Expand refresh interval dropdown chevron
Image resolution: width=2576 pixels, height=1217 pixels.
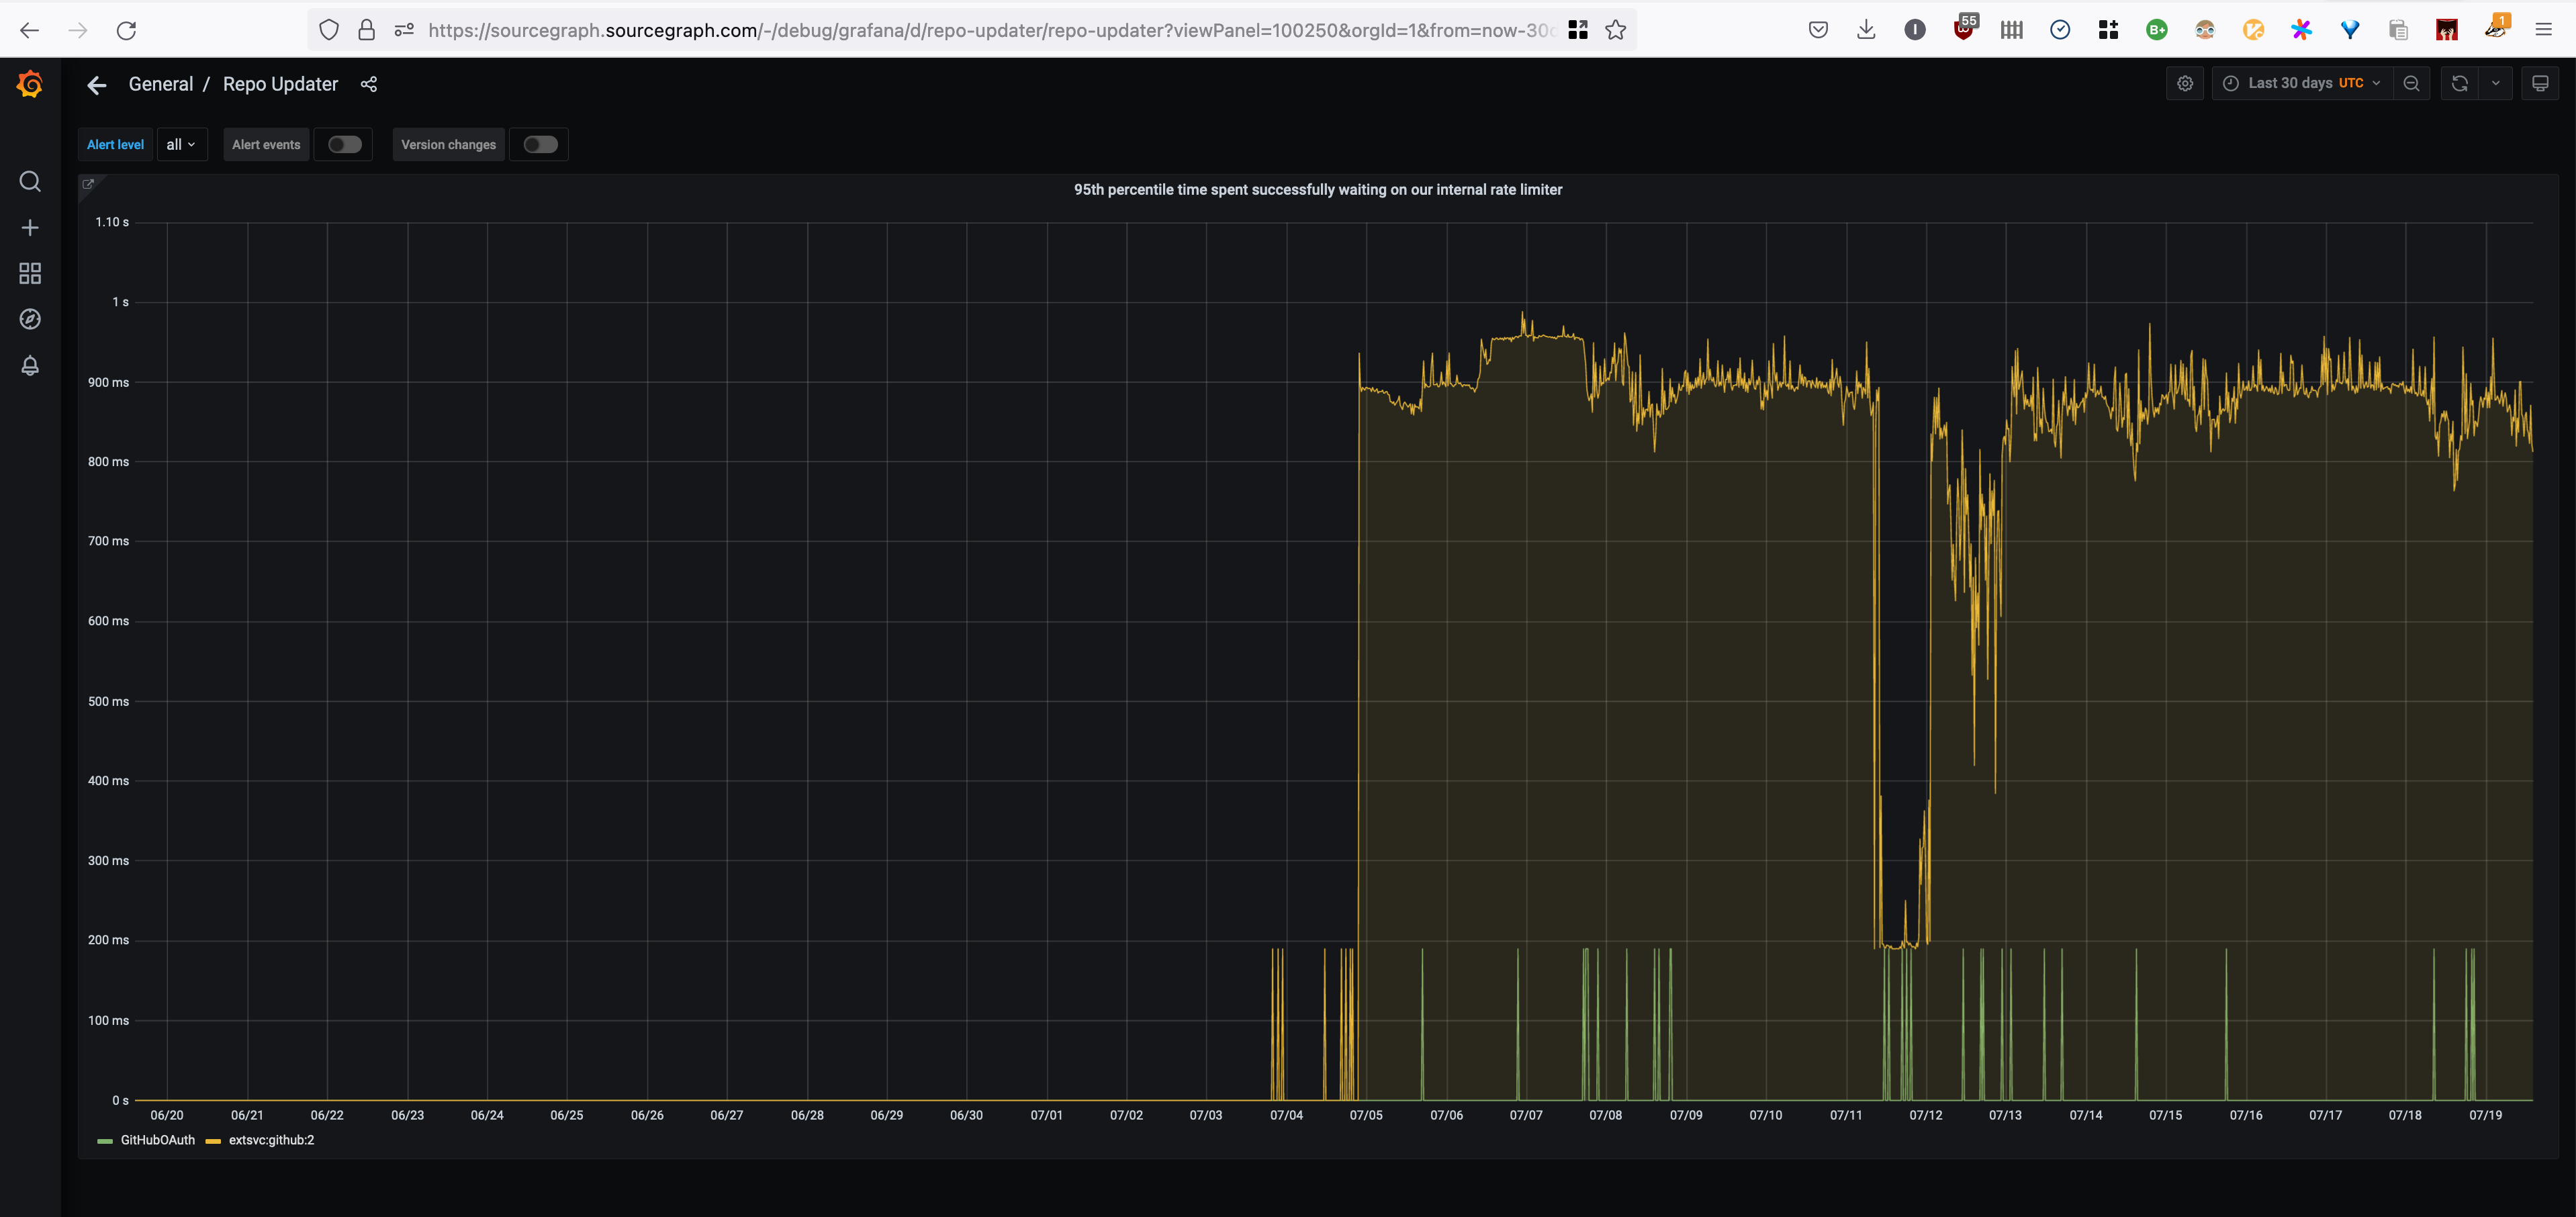coord(2496,84)
